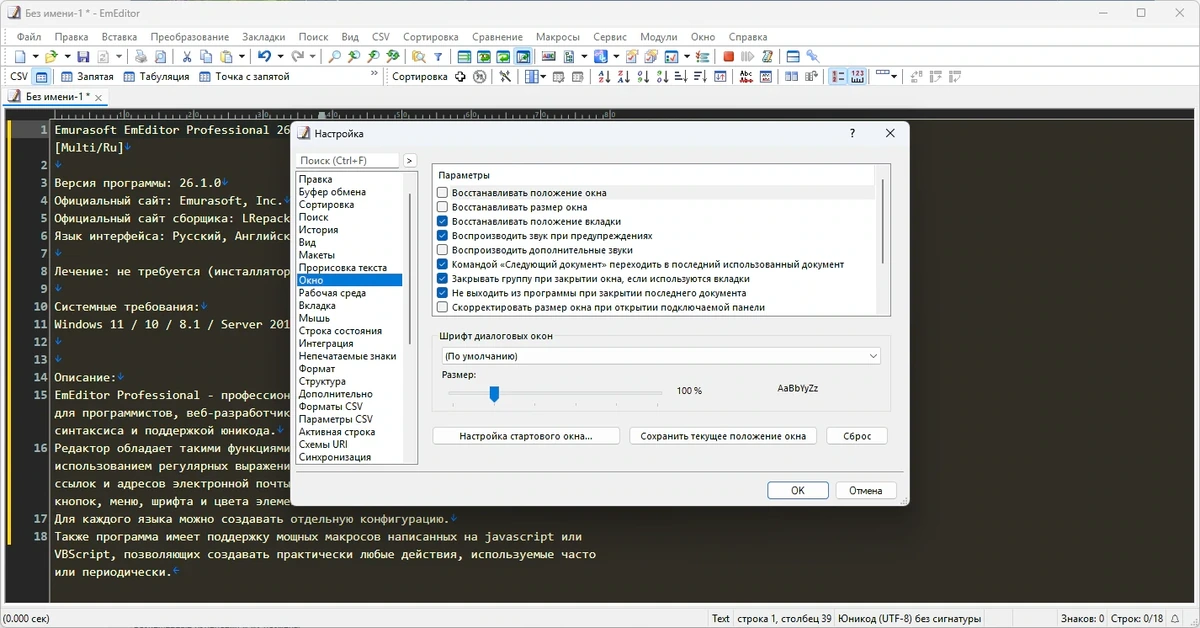Click the pin icon at main toolbar end
Viewport: 1200px width, 628px height.
(812, 56)
